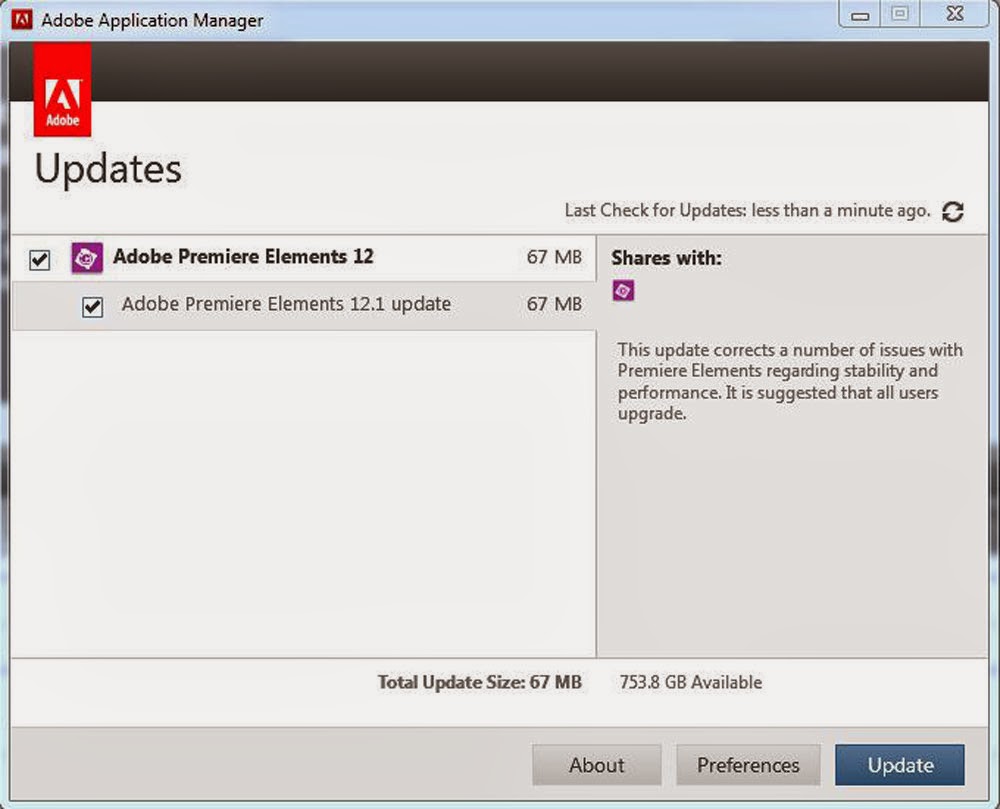The image size is (1000, 809).
Task: Minimize the Adobe Application Manager window
Action: point(860,14)
